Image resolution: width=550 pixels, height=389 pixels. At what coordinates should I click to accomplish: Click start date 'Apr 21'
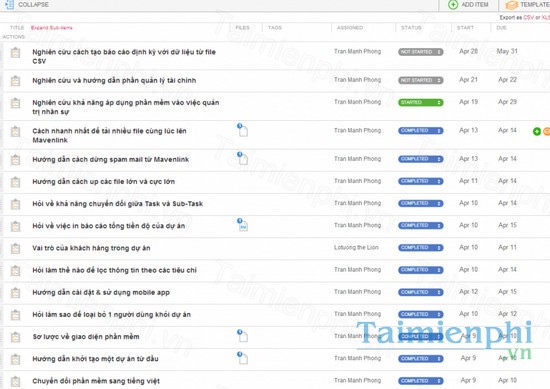click(x=468, y=80)
